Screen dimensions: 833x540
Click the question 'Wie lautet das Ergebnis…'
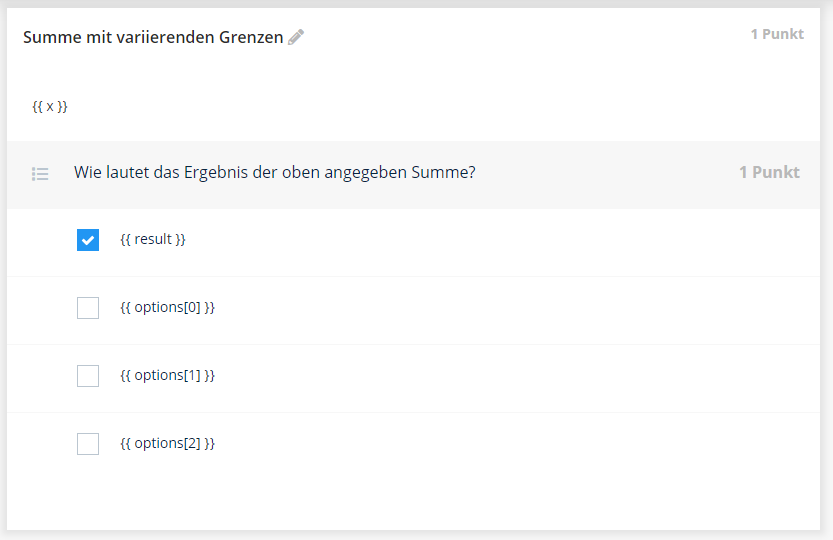coord(275,172)
